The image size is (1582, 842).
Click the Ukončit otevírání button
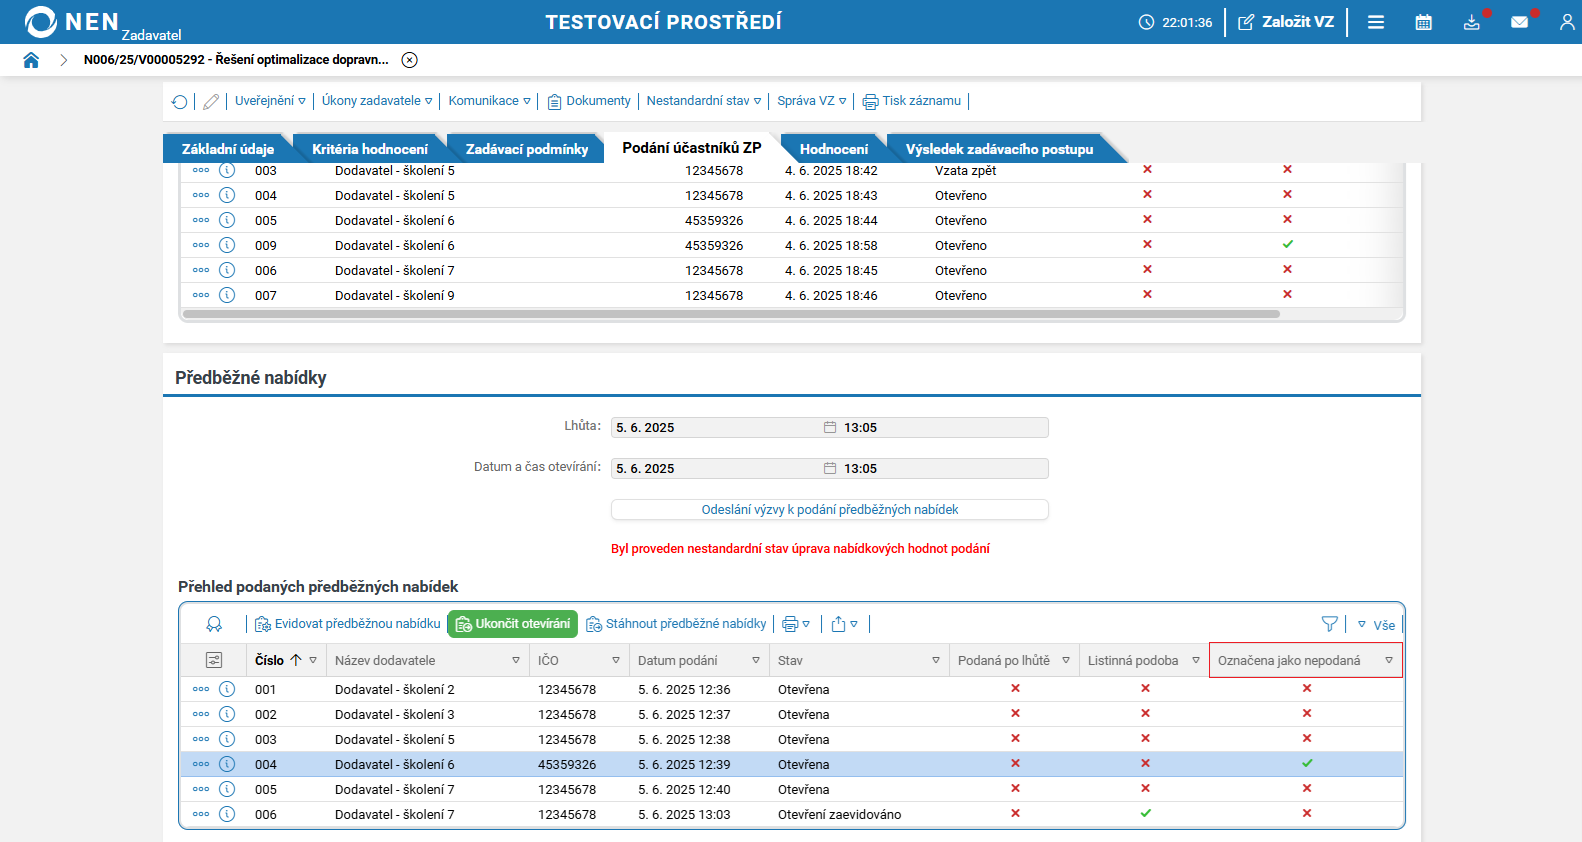512,624
